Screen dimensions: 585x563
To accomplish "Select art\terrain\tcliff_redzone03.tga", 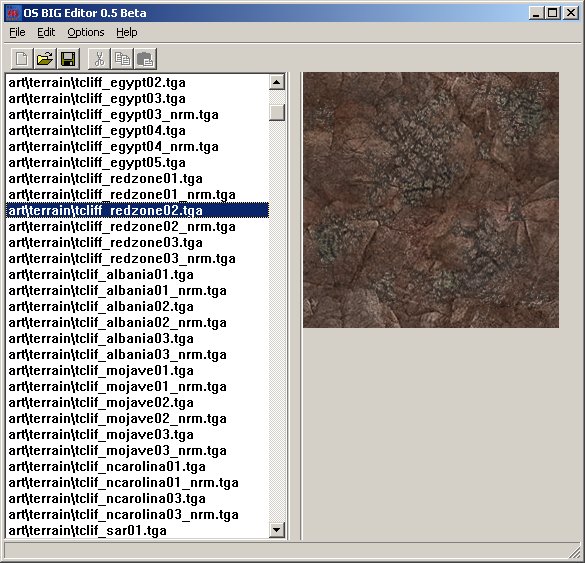I will [x=137, y=243].
